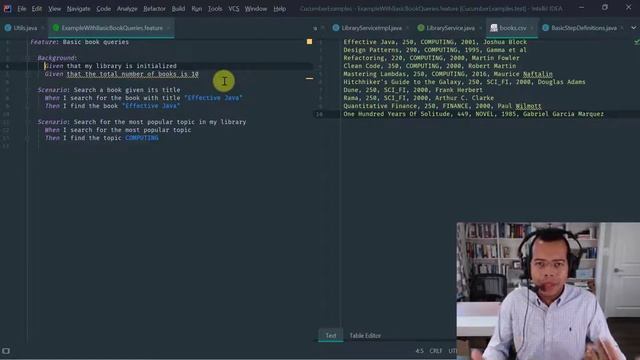The image size is (640, 360).
Task: Switch to the LibraryServiceImpl.java tab
Action: 371,28
